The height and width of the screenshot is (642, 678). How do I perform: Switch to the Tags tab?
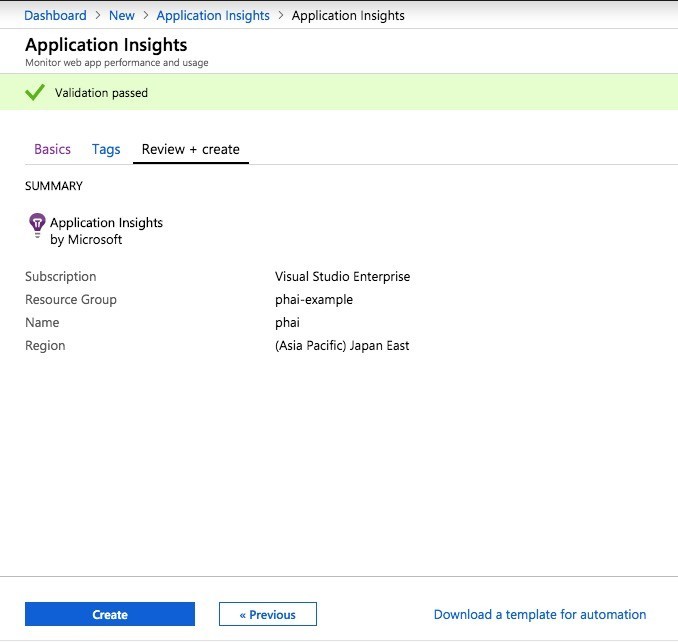(106, 149)
